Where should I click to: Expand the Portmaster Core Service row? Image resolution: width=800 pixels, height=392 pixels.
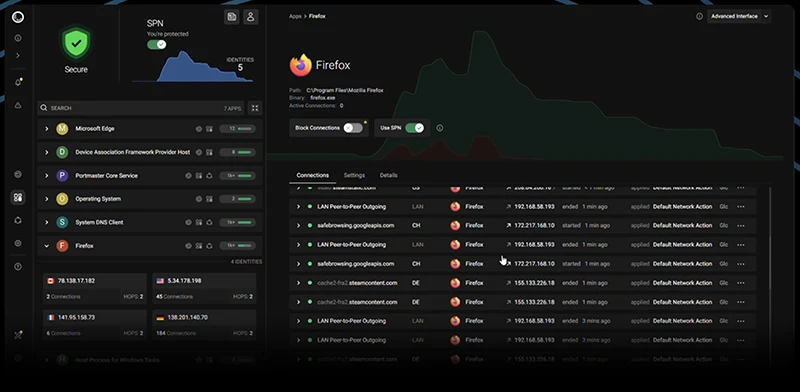tap(46, 176)
